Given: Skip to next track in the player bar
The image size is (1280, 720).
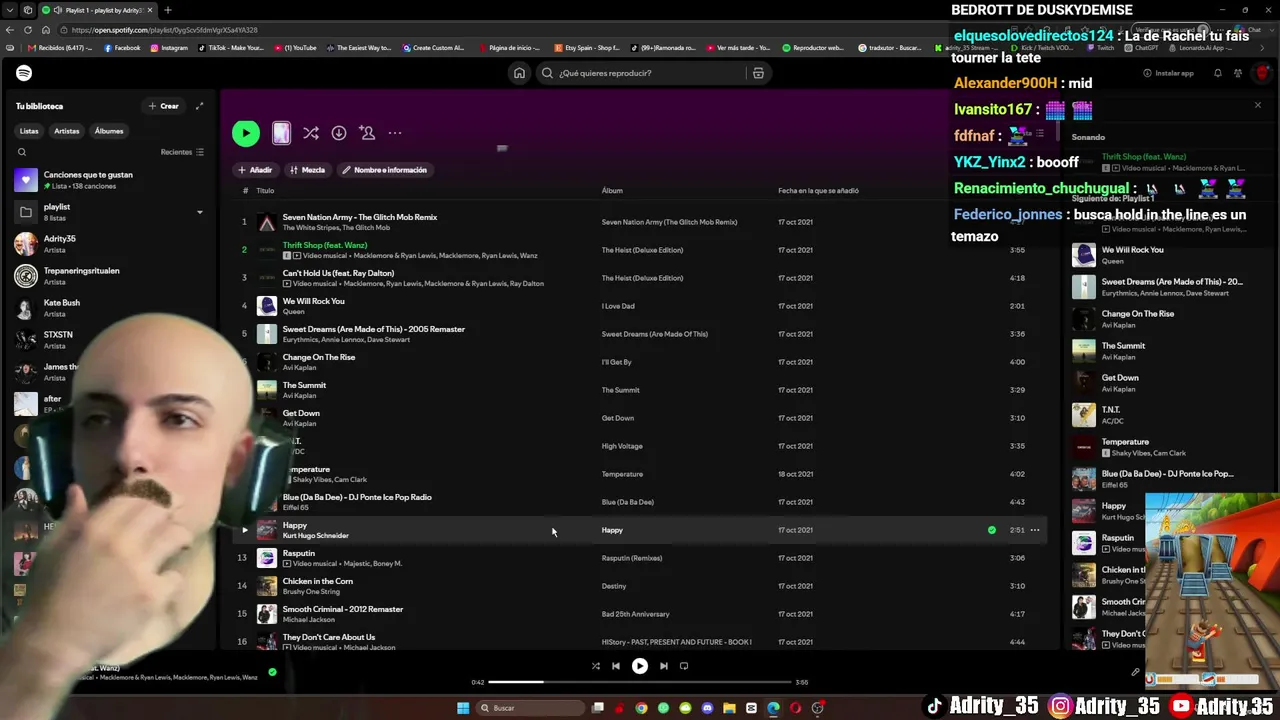Looking at the screenshot, I should tap(664, 666).
